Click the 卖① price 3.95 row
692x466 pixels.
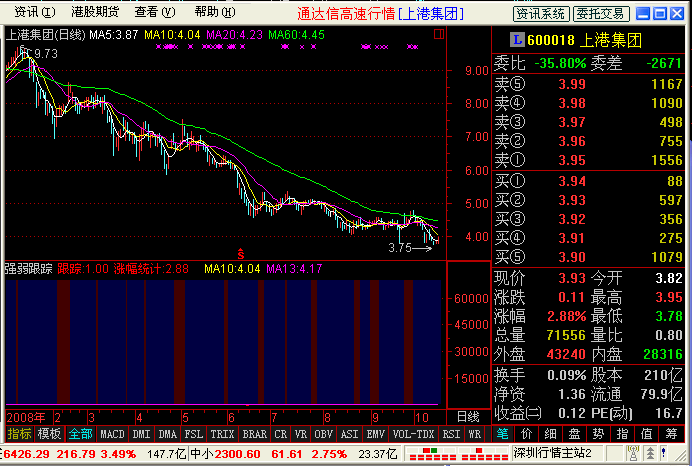[x=588, y=160]
